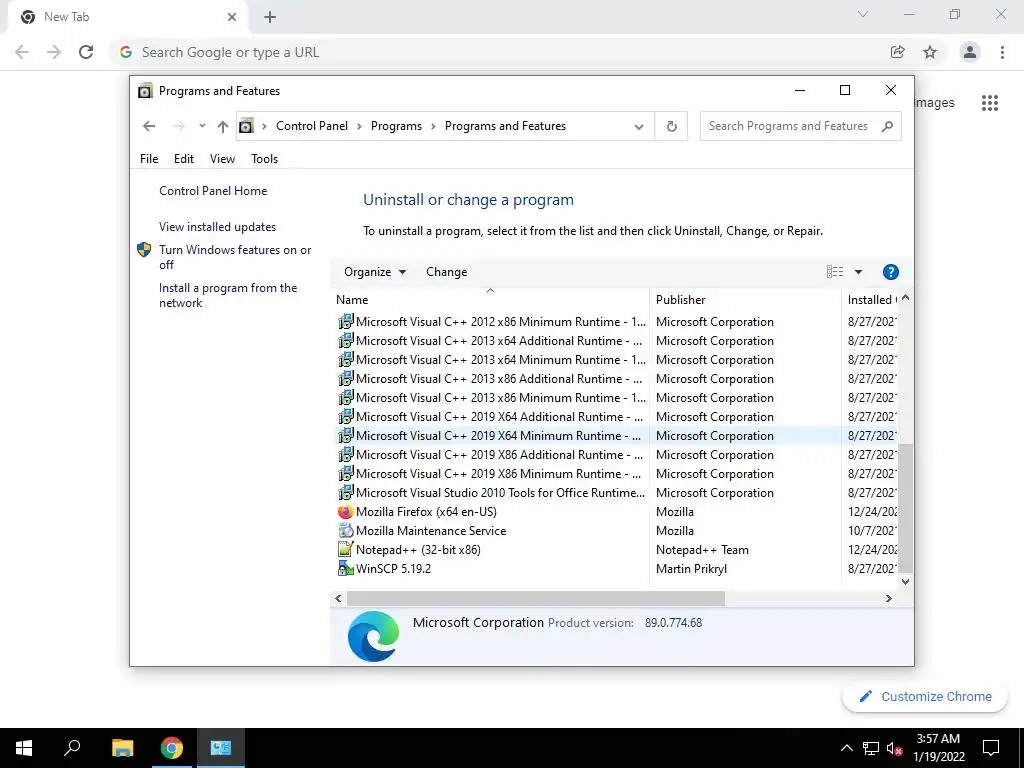The width and height of the screenshot is (1024, 768).
Task: Click the Programs breadcrumb in address bar
Action: coord(396,126)
